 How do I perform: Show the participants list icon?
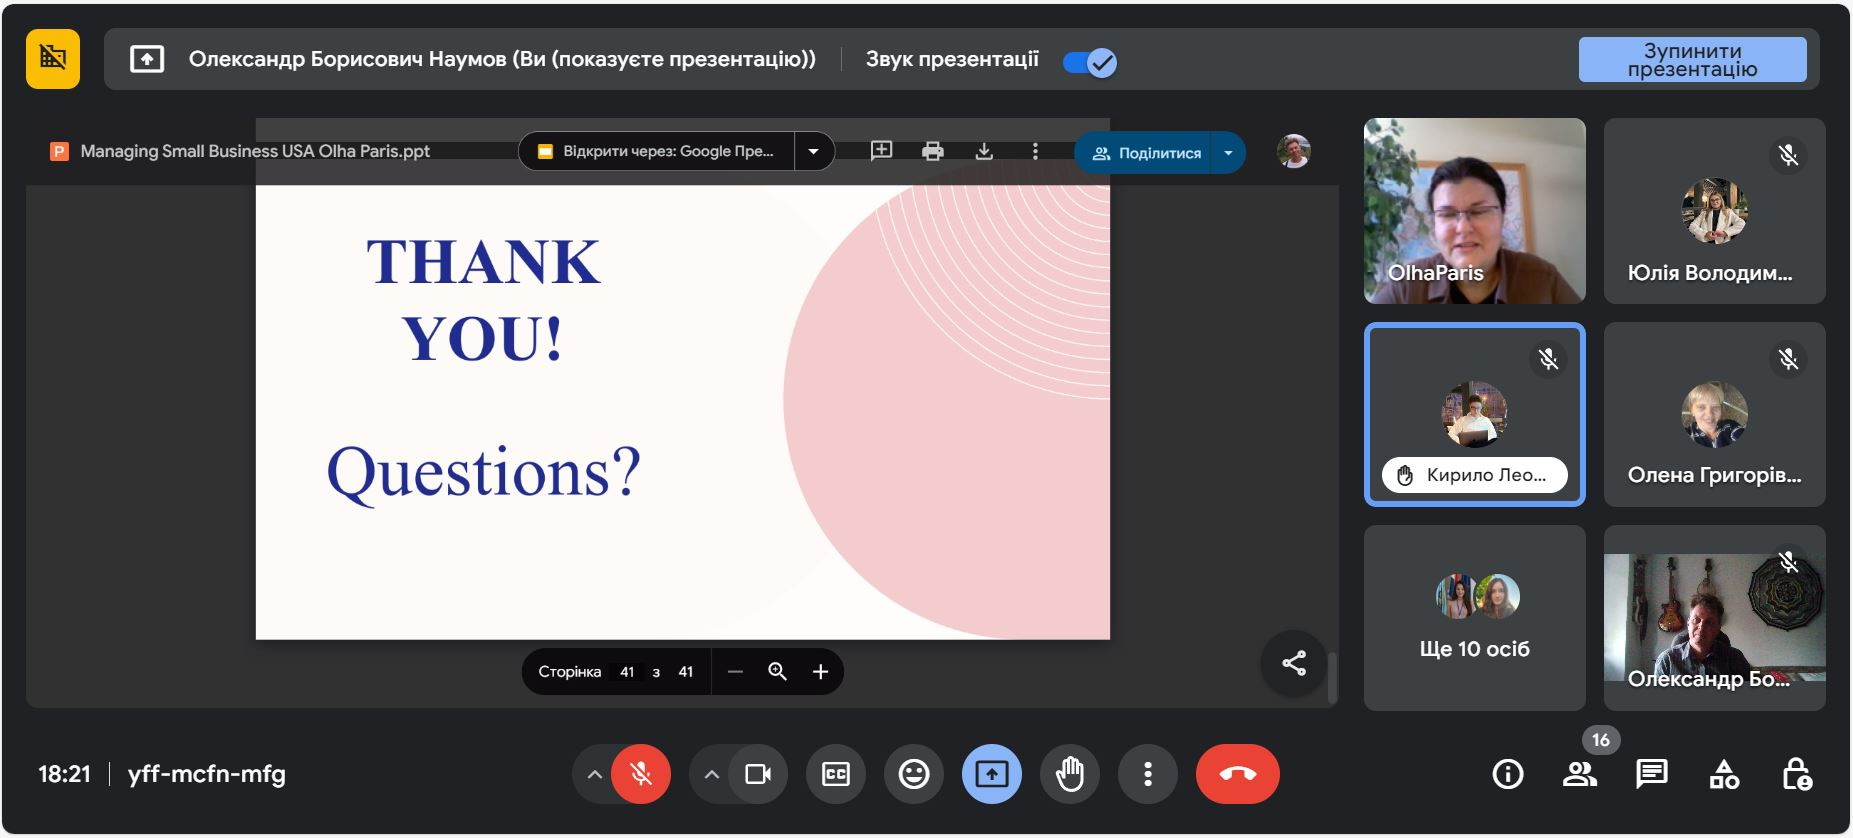pos(1580,774)
